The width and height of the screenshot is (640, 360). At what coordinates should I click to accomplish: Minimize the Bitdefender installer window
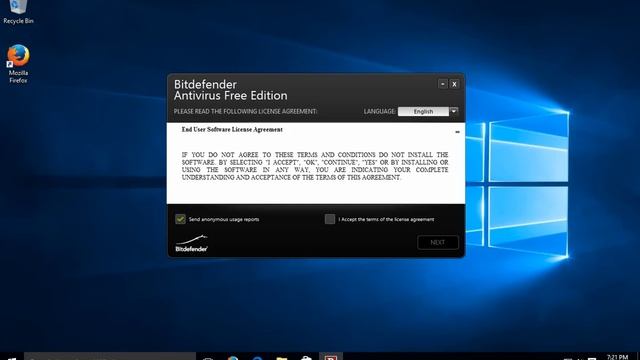point(442,84)
